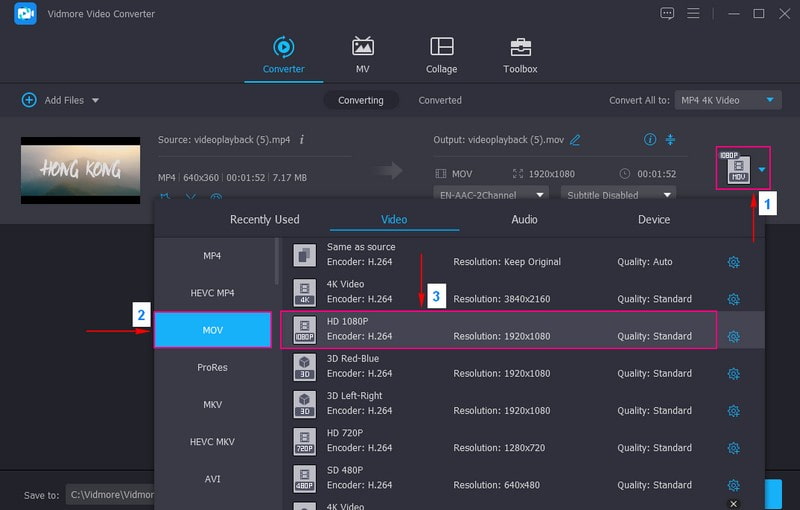Expand the Subtitle Disabled dropdown
This screenshot has height=510, width=800.
coord(618,194)
